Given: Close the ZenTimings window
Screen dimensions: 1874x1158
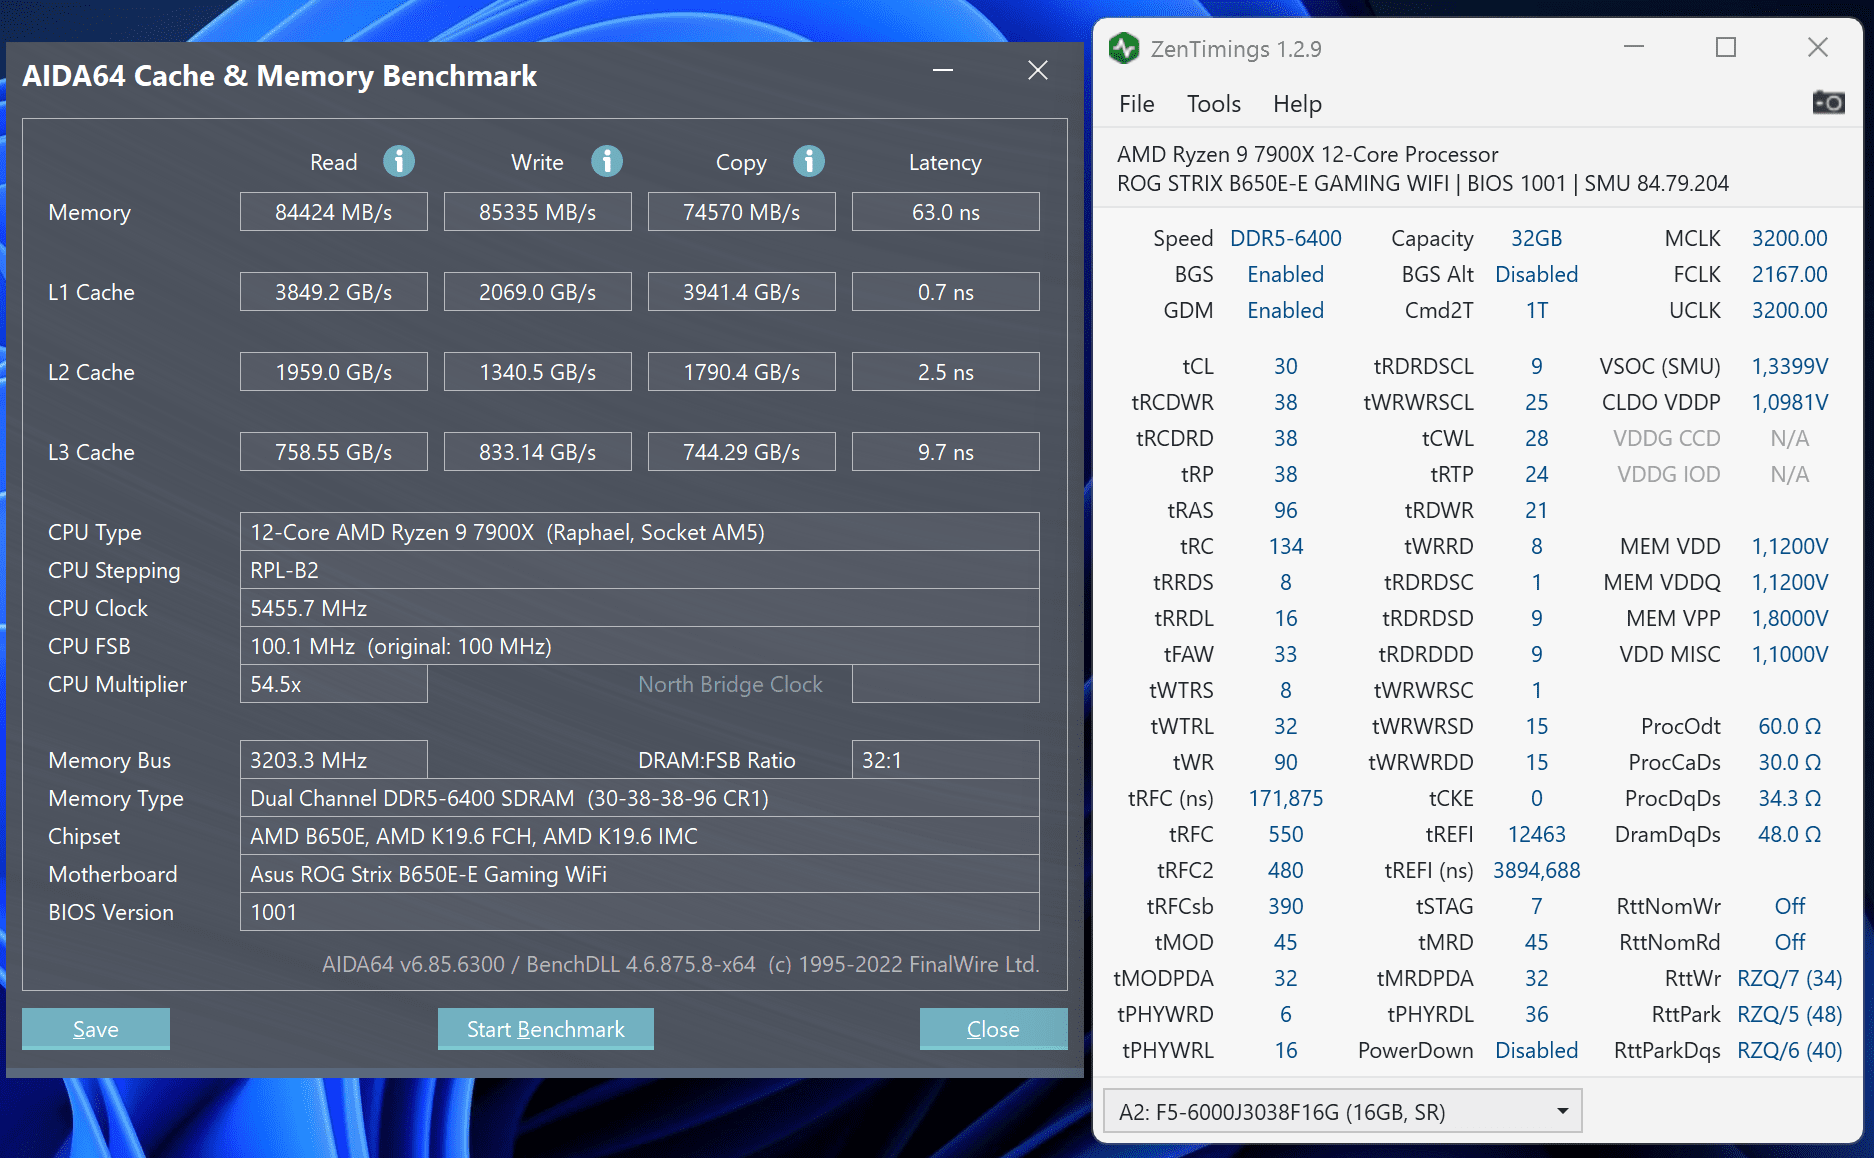Looking at the screenshot, I should (1818, 47).
